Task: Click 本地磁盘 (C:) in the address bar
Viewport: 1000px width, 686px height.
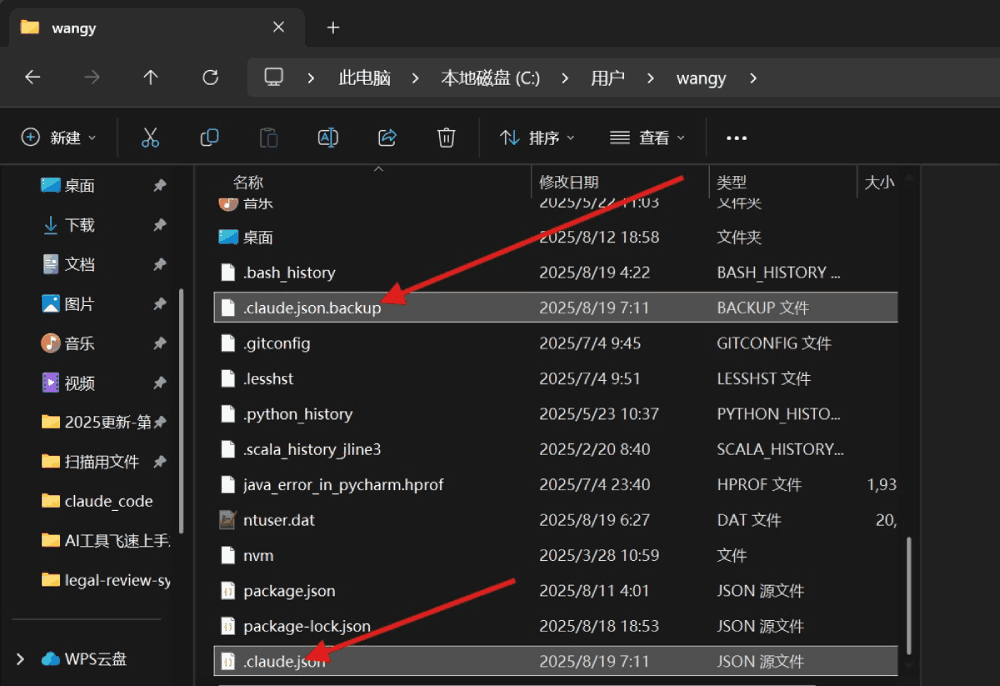Action: [x=490, y=78]
